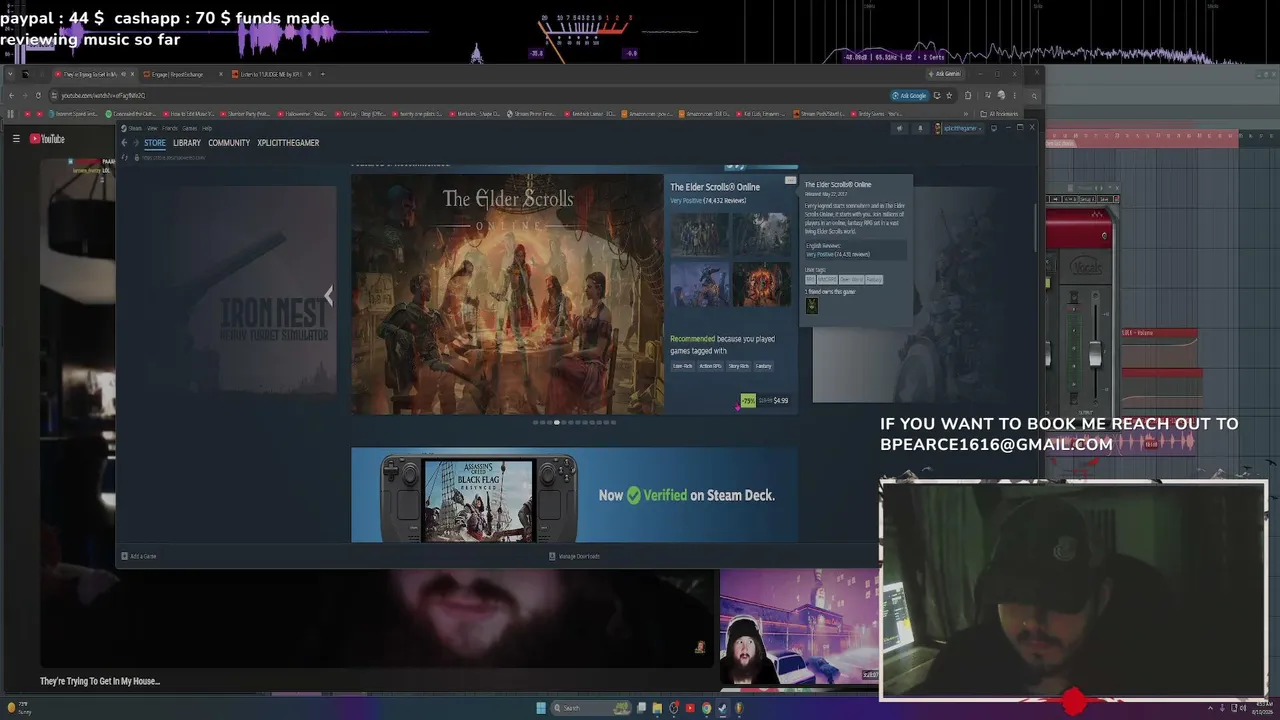Viewport: 1280px width, 720px height.
Task: Open the View menu in Steam
Action: coord(152,128)
